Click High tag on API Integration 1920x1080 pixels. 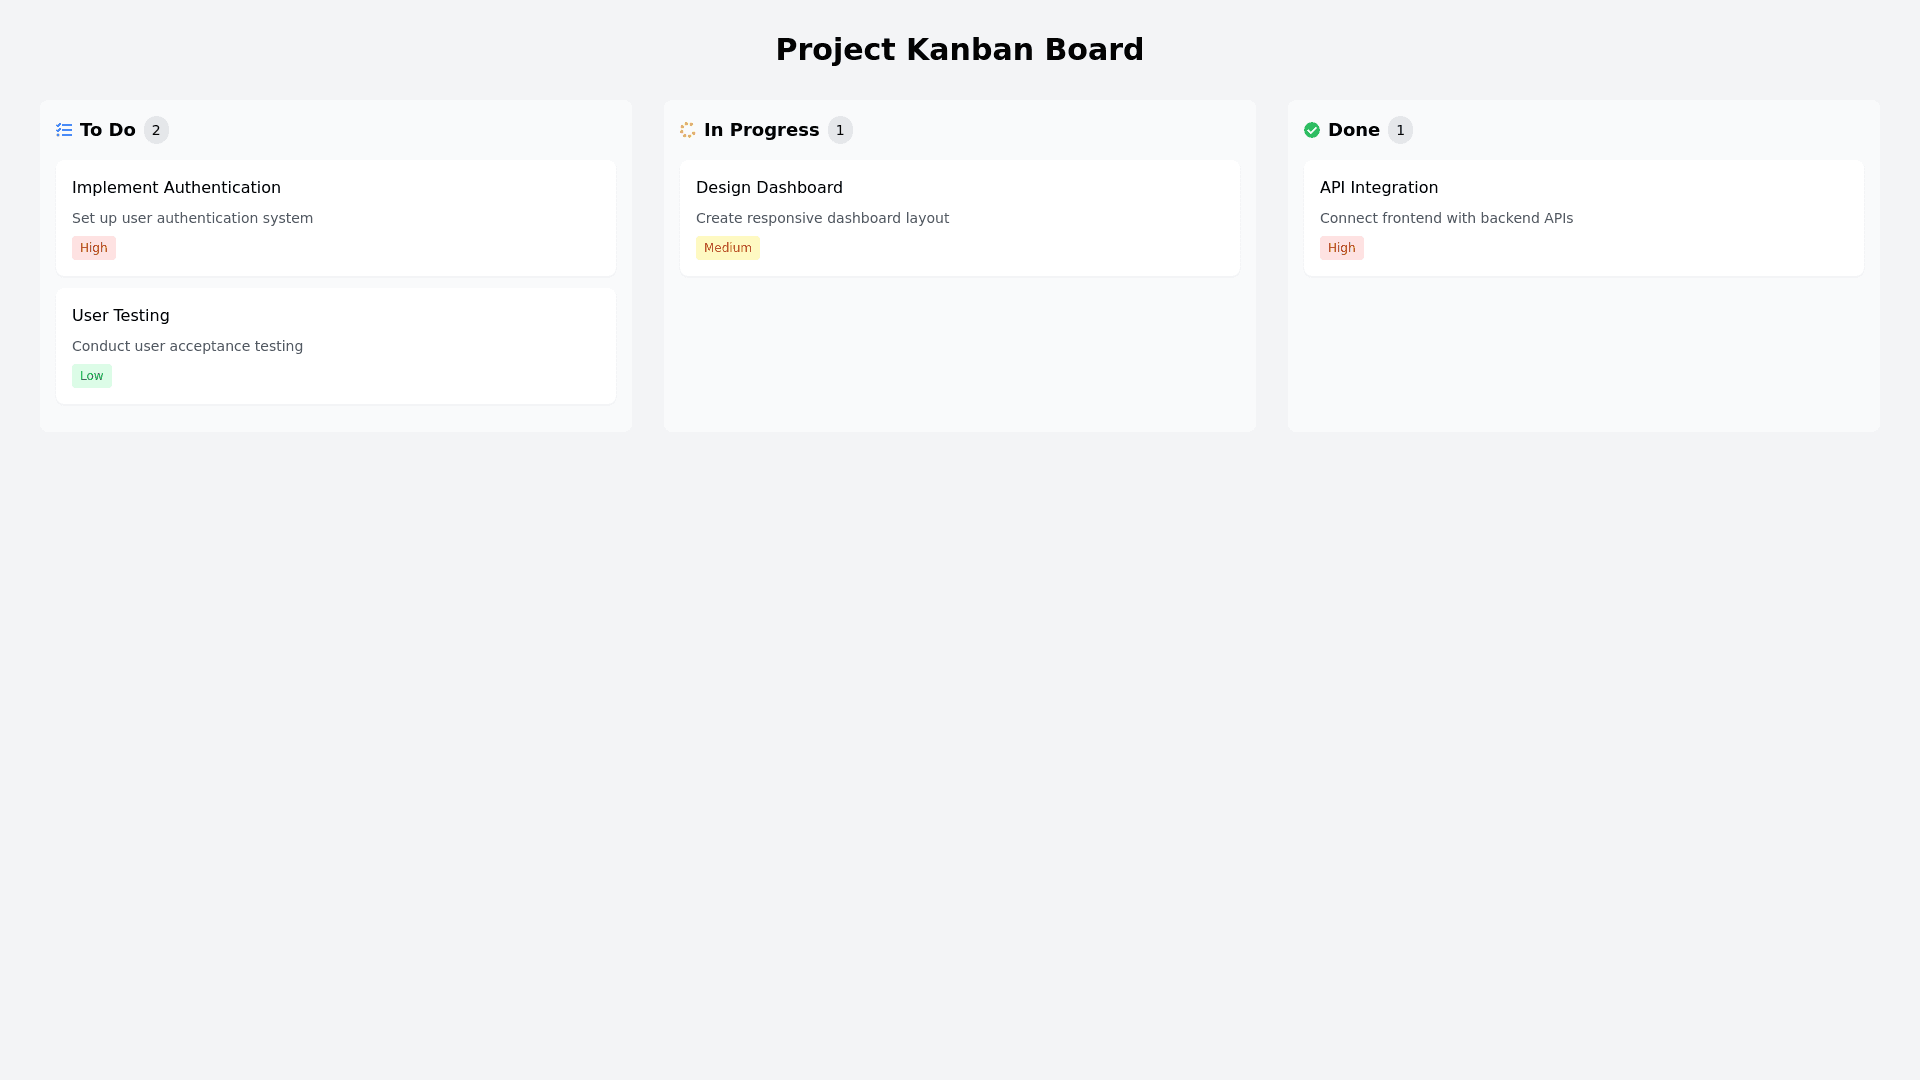pos(1342,248)
